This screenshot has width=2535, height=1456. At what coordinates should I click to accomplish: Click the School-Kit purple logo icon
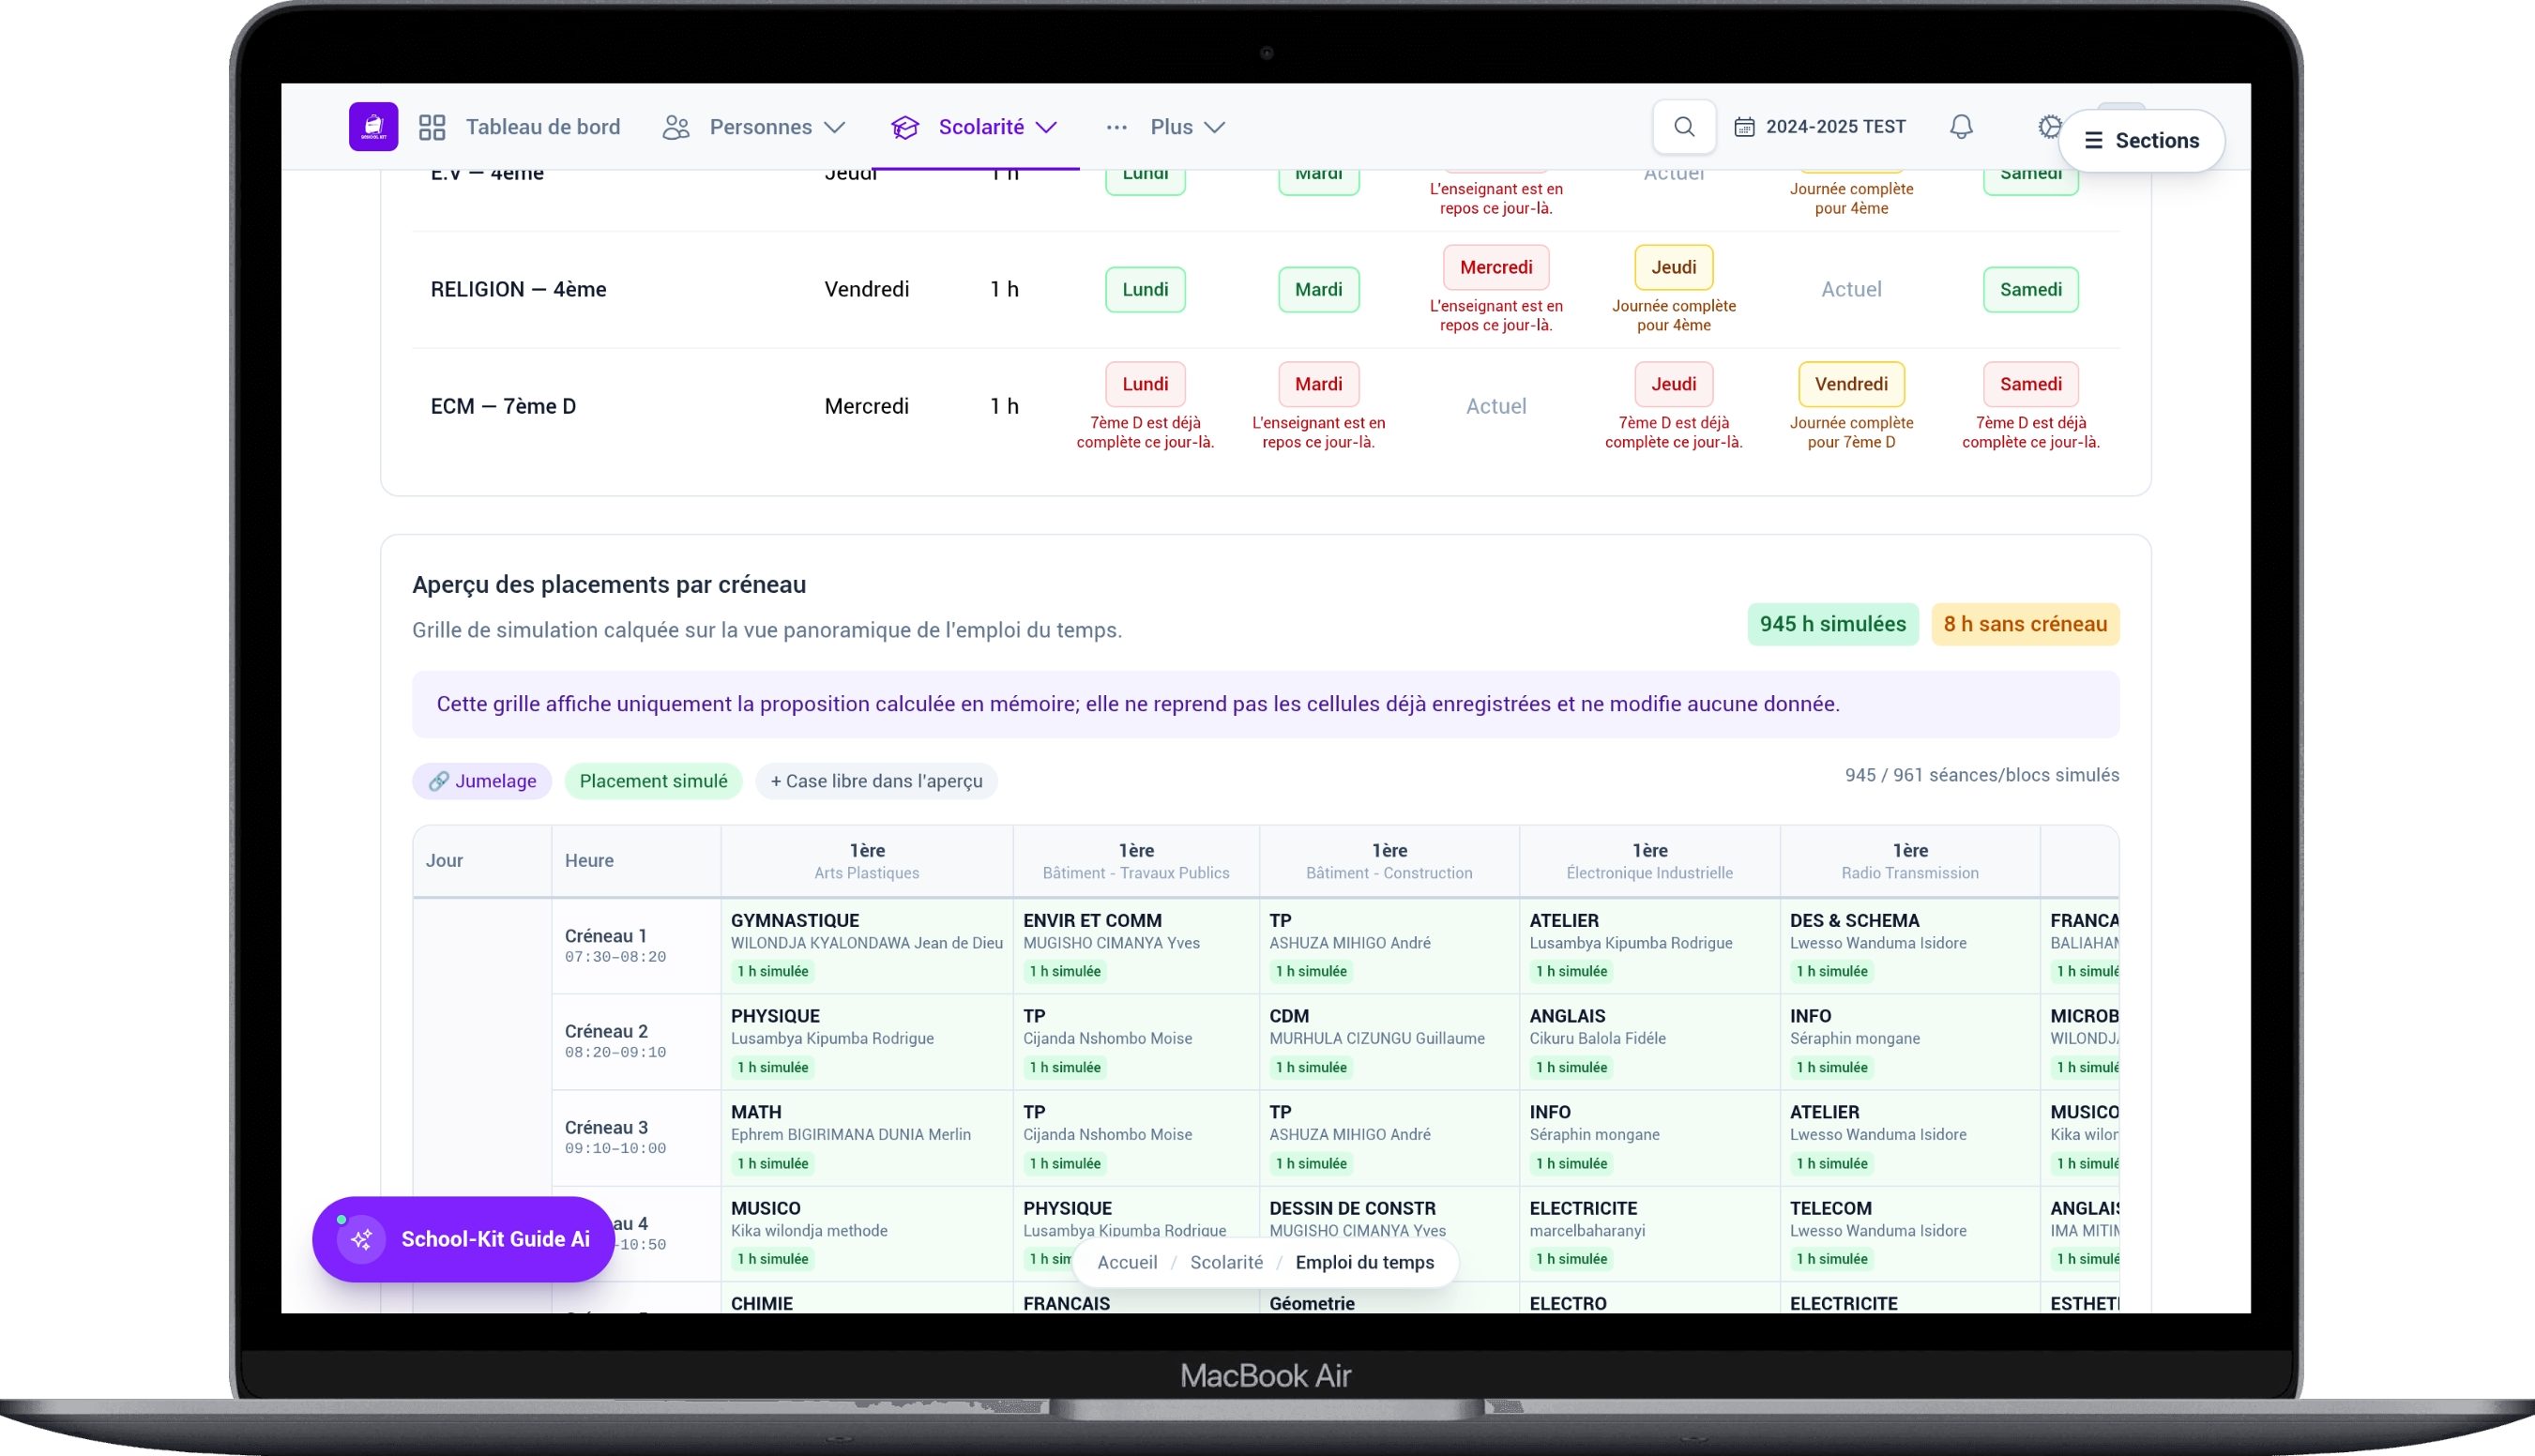tap(373, 127)
